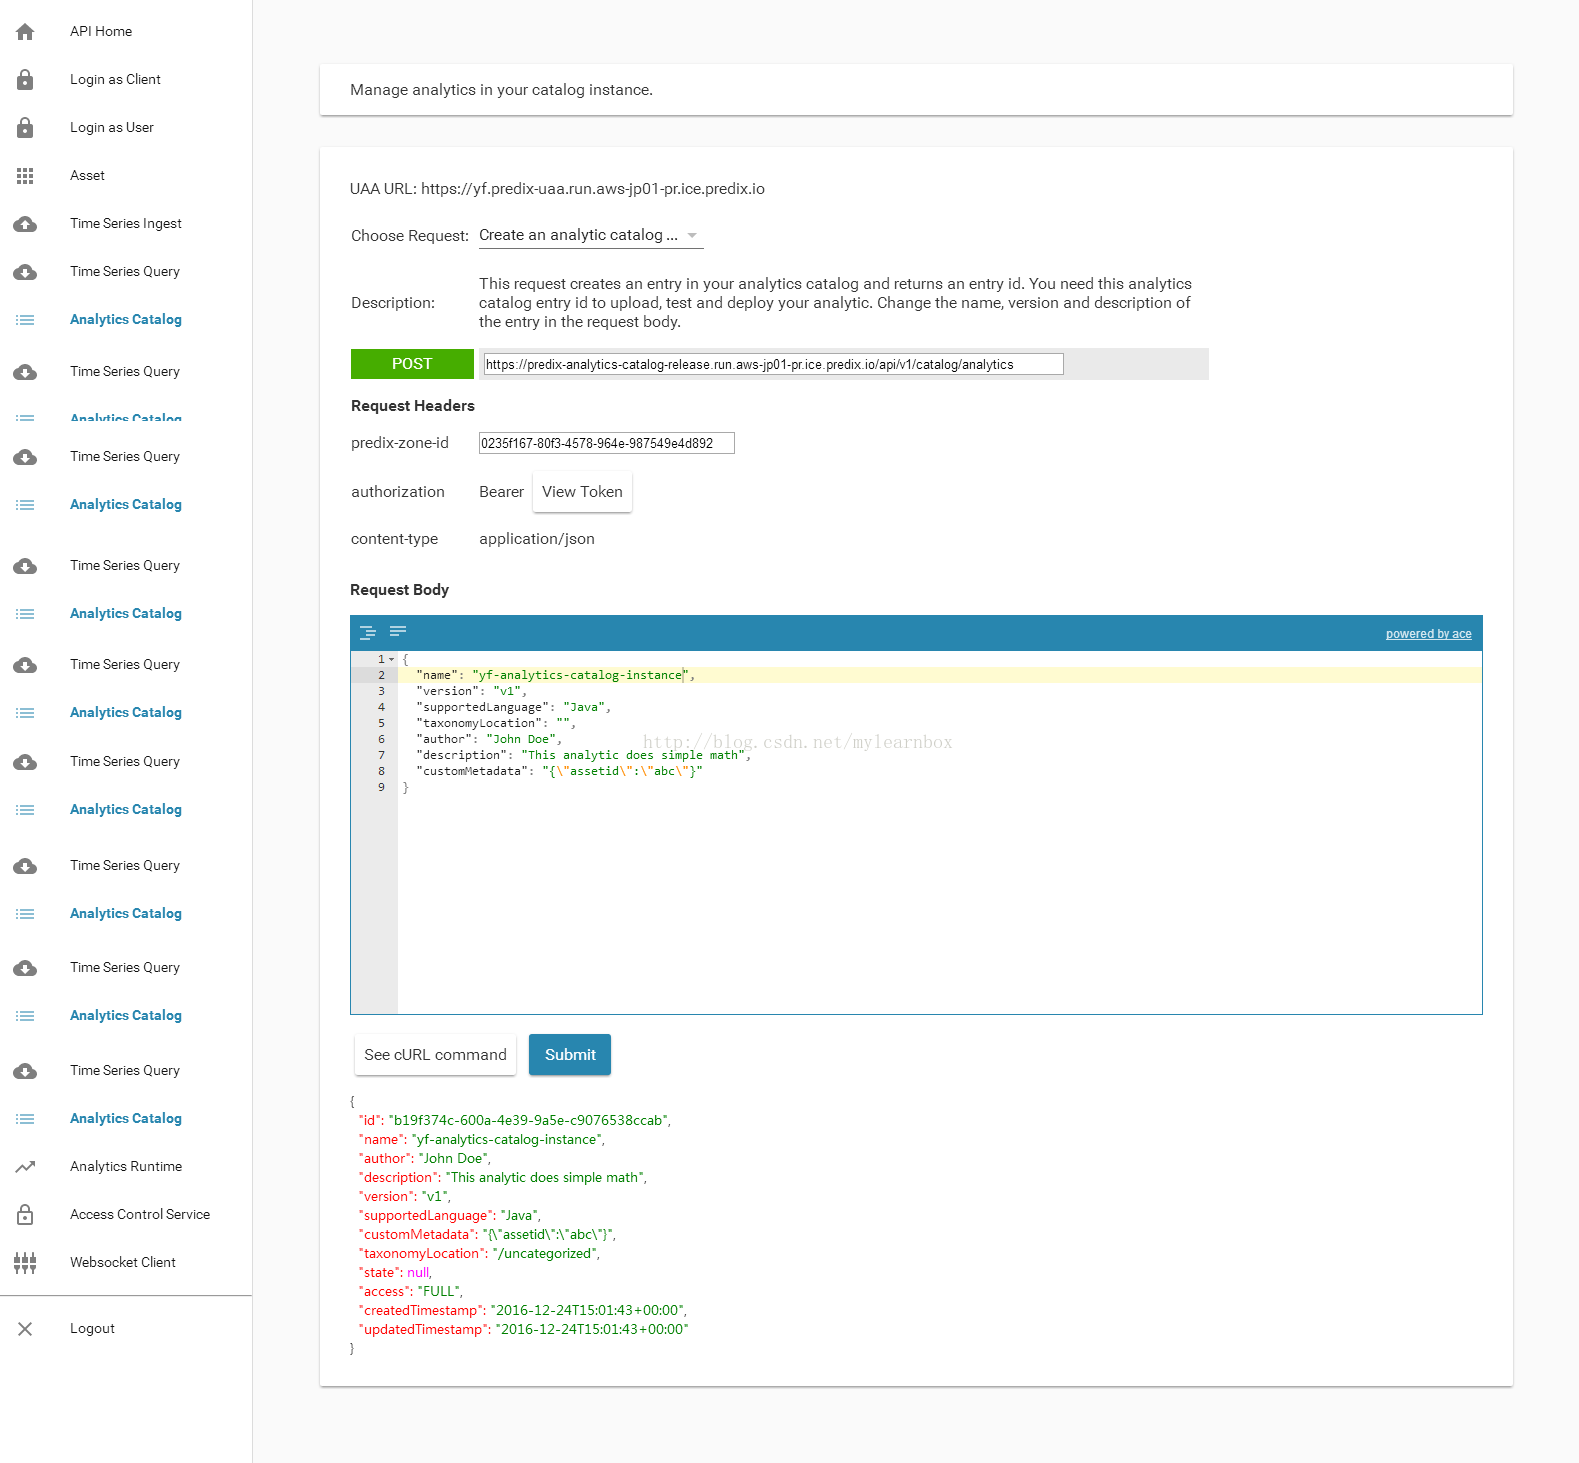Submit the analytics catalog request

click(570, 1055)
